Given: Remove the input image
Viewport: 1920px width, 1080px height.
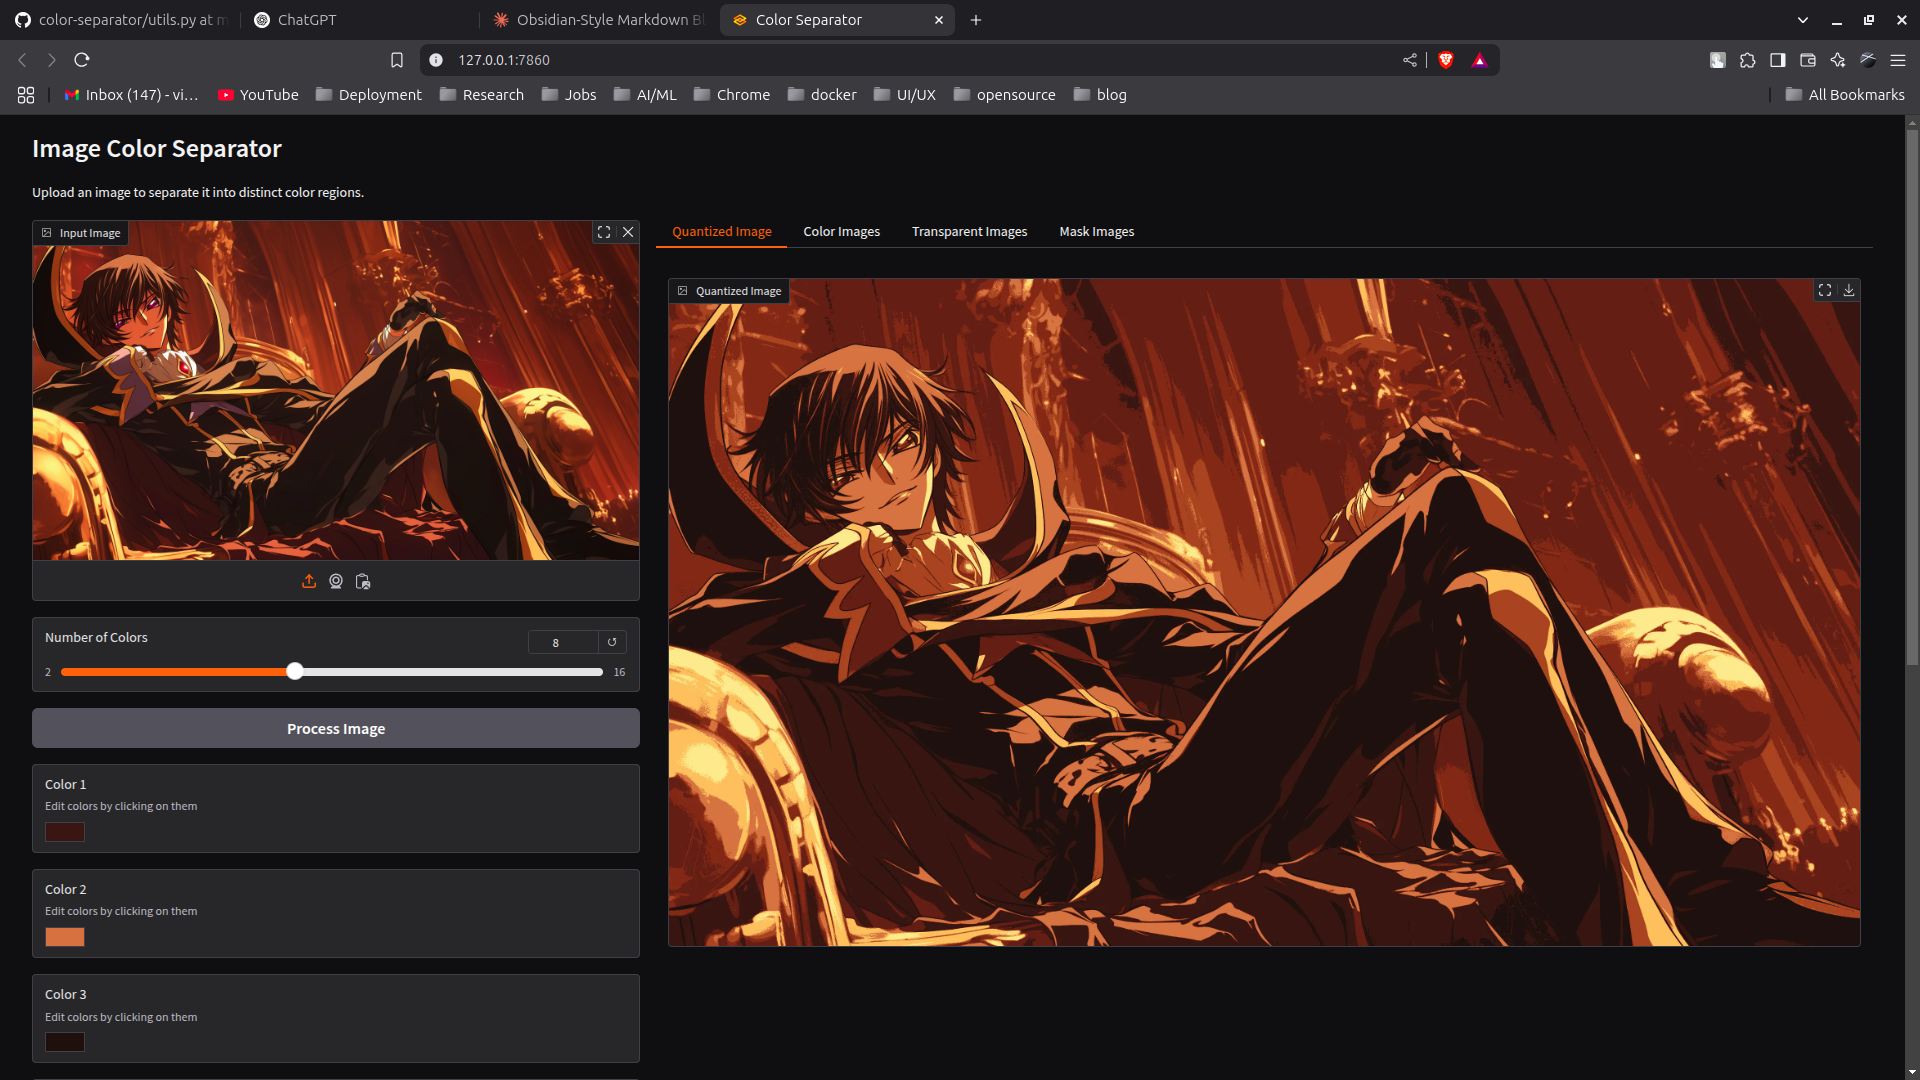Looking at the screenshot, I should (628, 232).
